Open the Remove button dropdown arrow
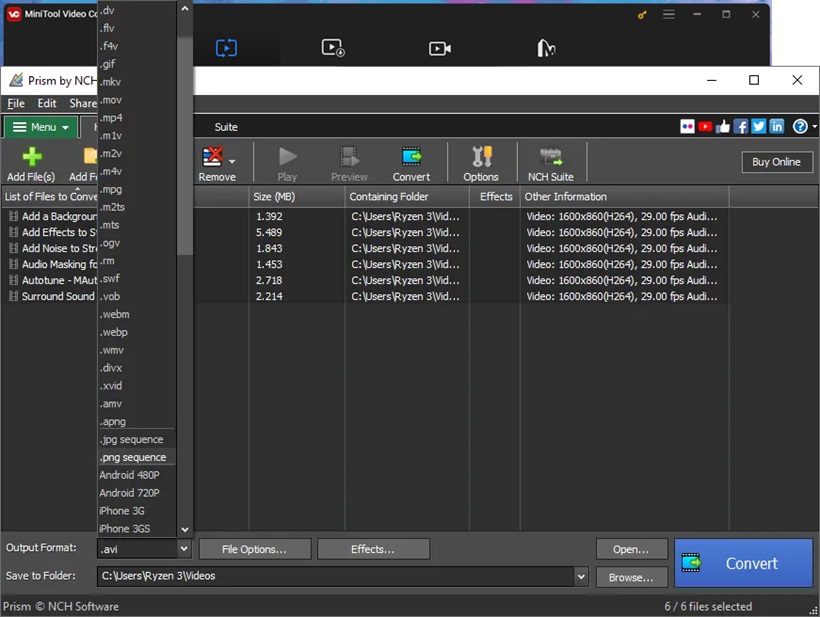The width and height of the screenshot is (820, 617). click(232, 162)
